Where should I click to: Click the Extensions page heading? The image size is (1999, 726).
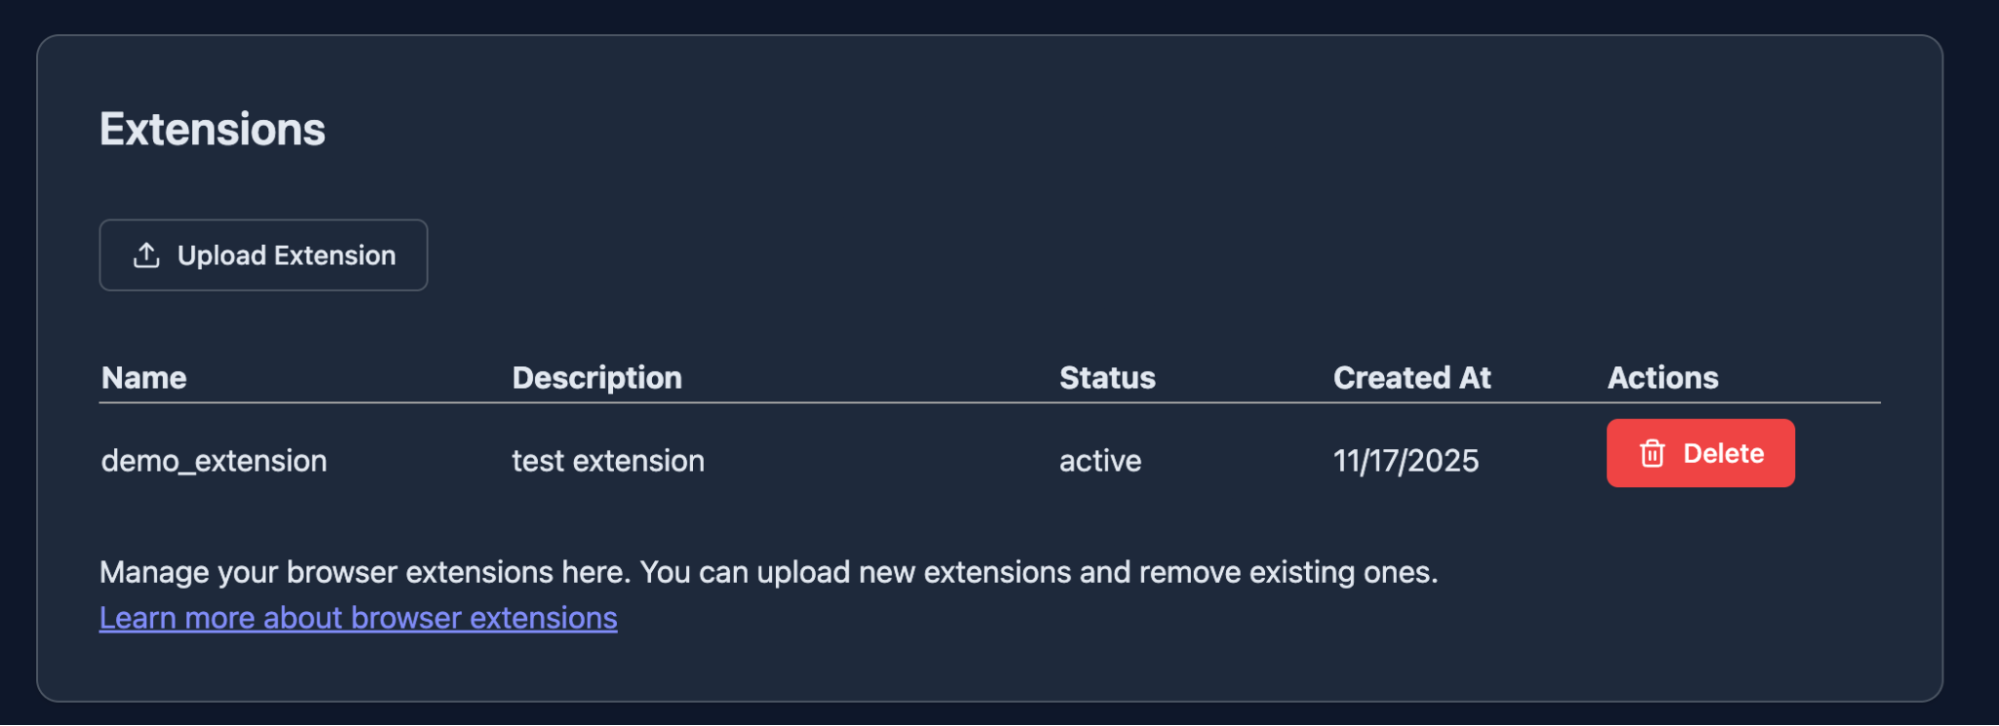coord(211,128)
